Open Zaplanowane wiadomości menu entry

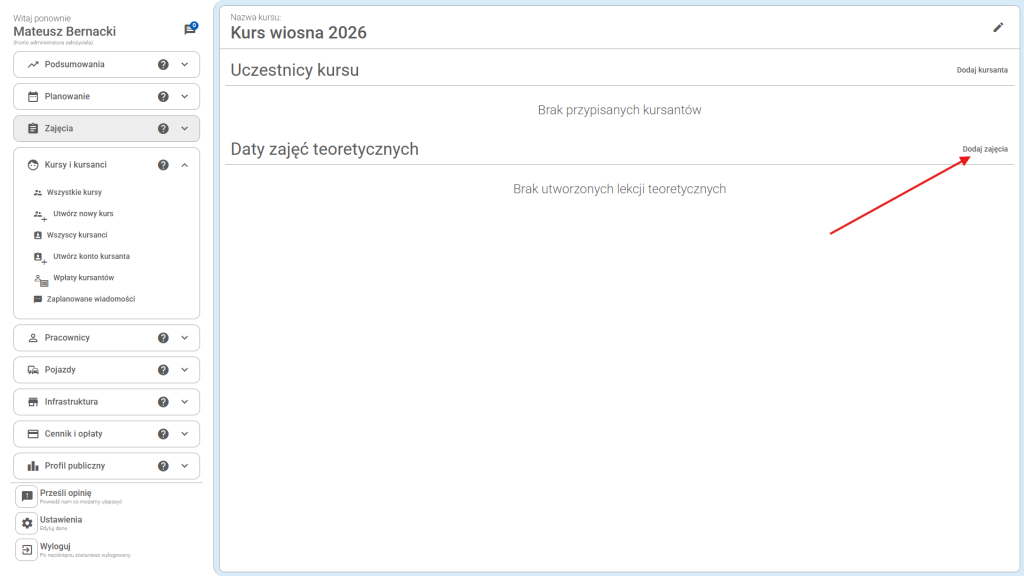click(x=90, y=299)
